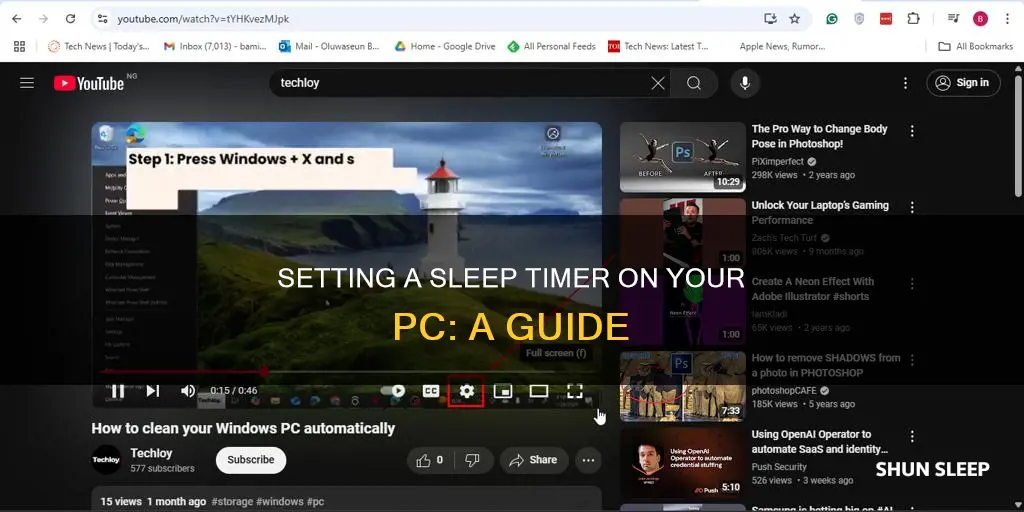Open Home Google Drive bookmark
The width and height of the screenshot is (1024, 512).
pos(445,46)
